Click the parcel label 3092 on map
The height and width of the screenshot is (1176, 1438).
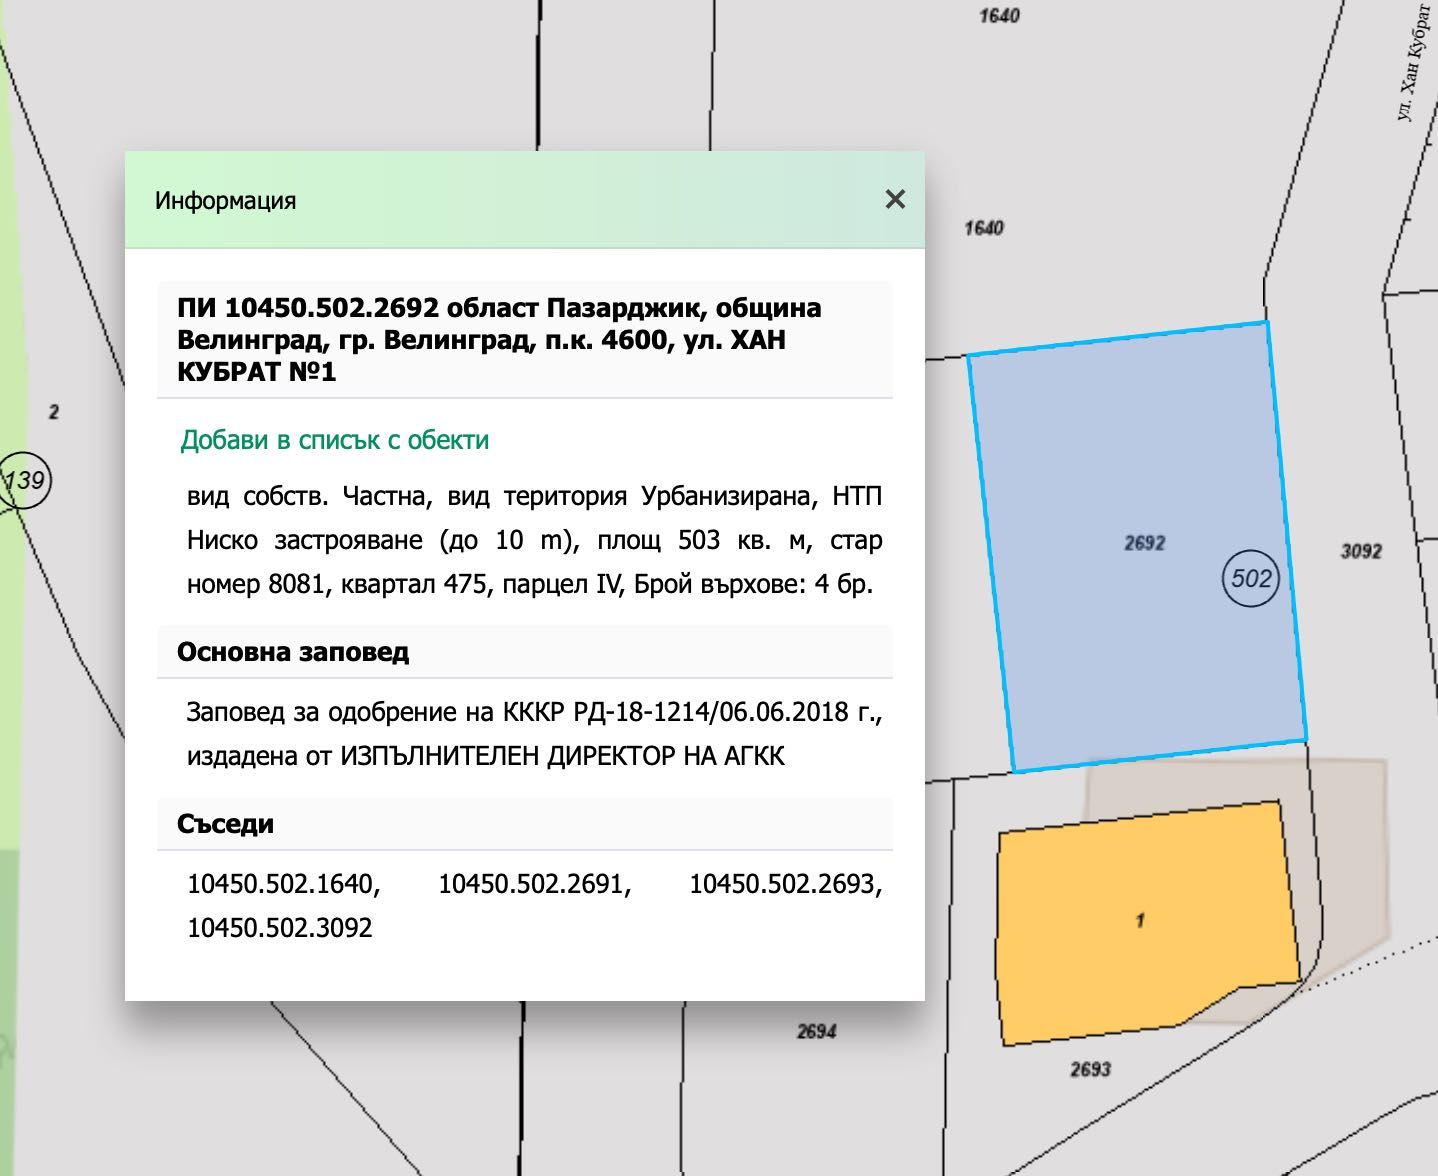tap(1361, 551)
